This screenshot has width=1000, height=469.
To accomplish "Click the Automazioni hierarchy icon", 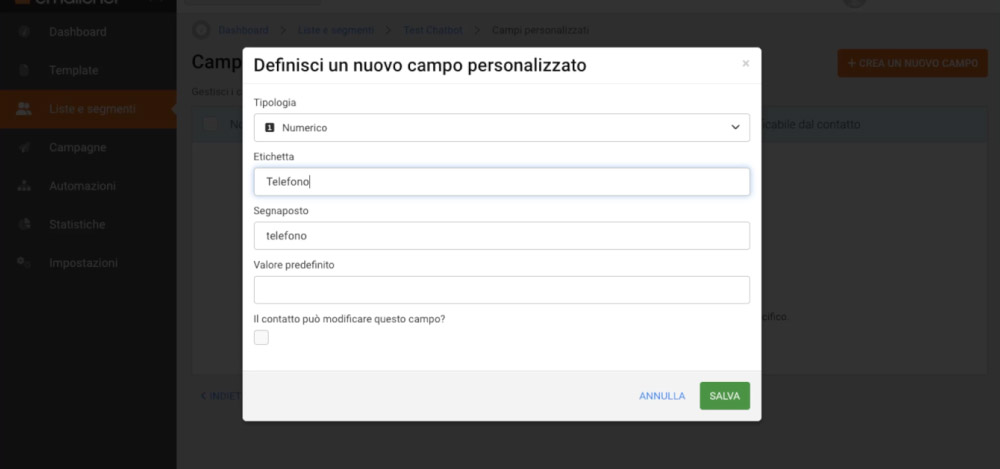I will (24, 186).
